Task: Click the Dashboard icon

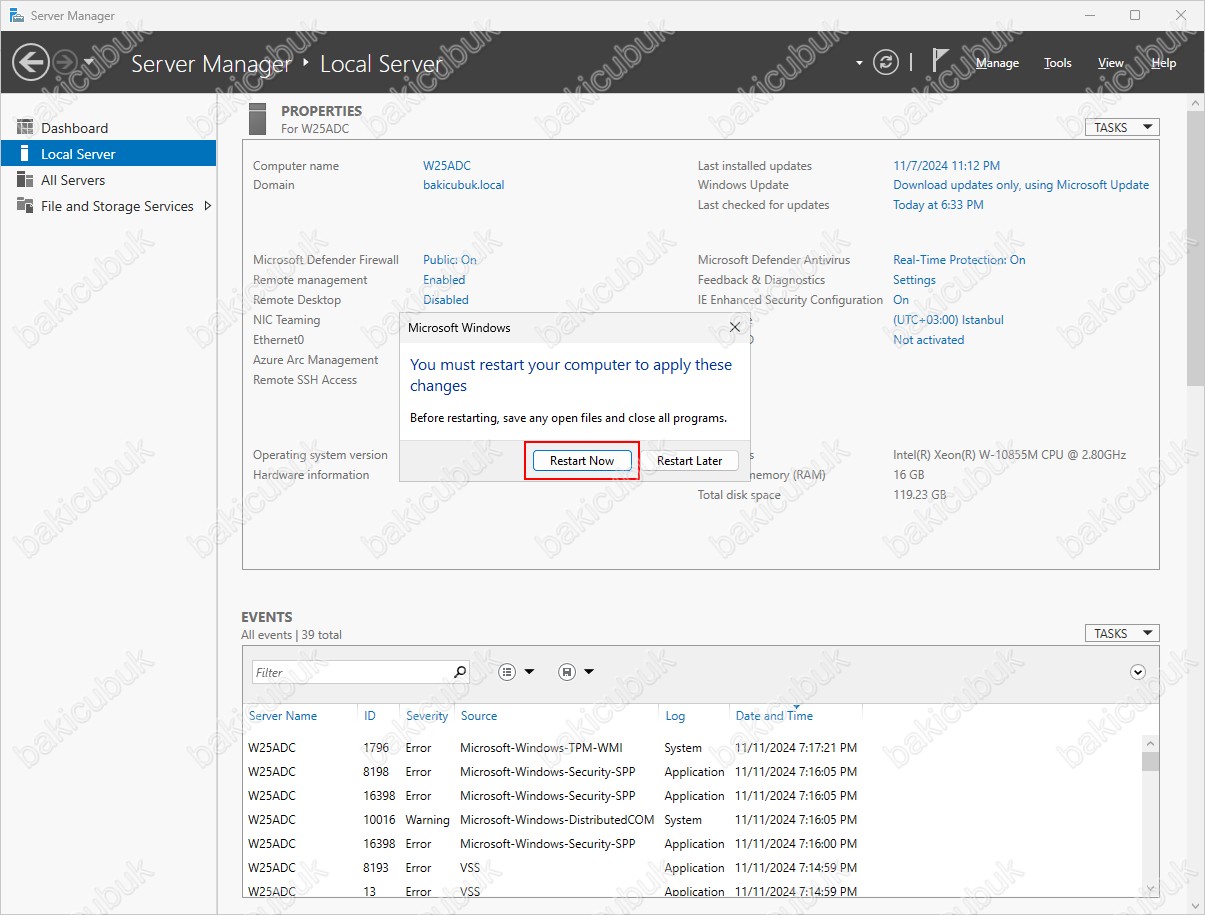Action: coord(25,128)
